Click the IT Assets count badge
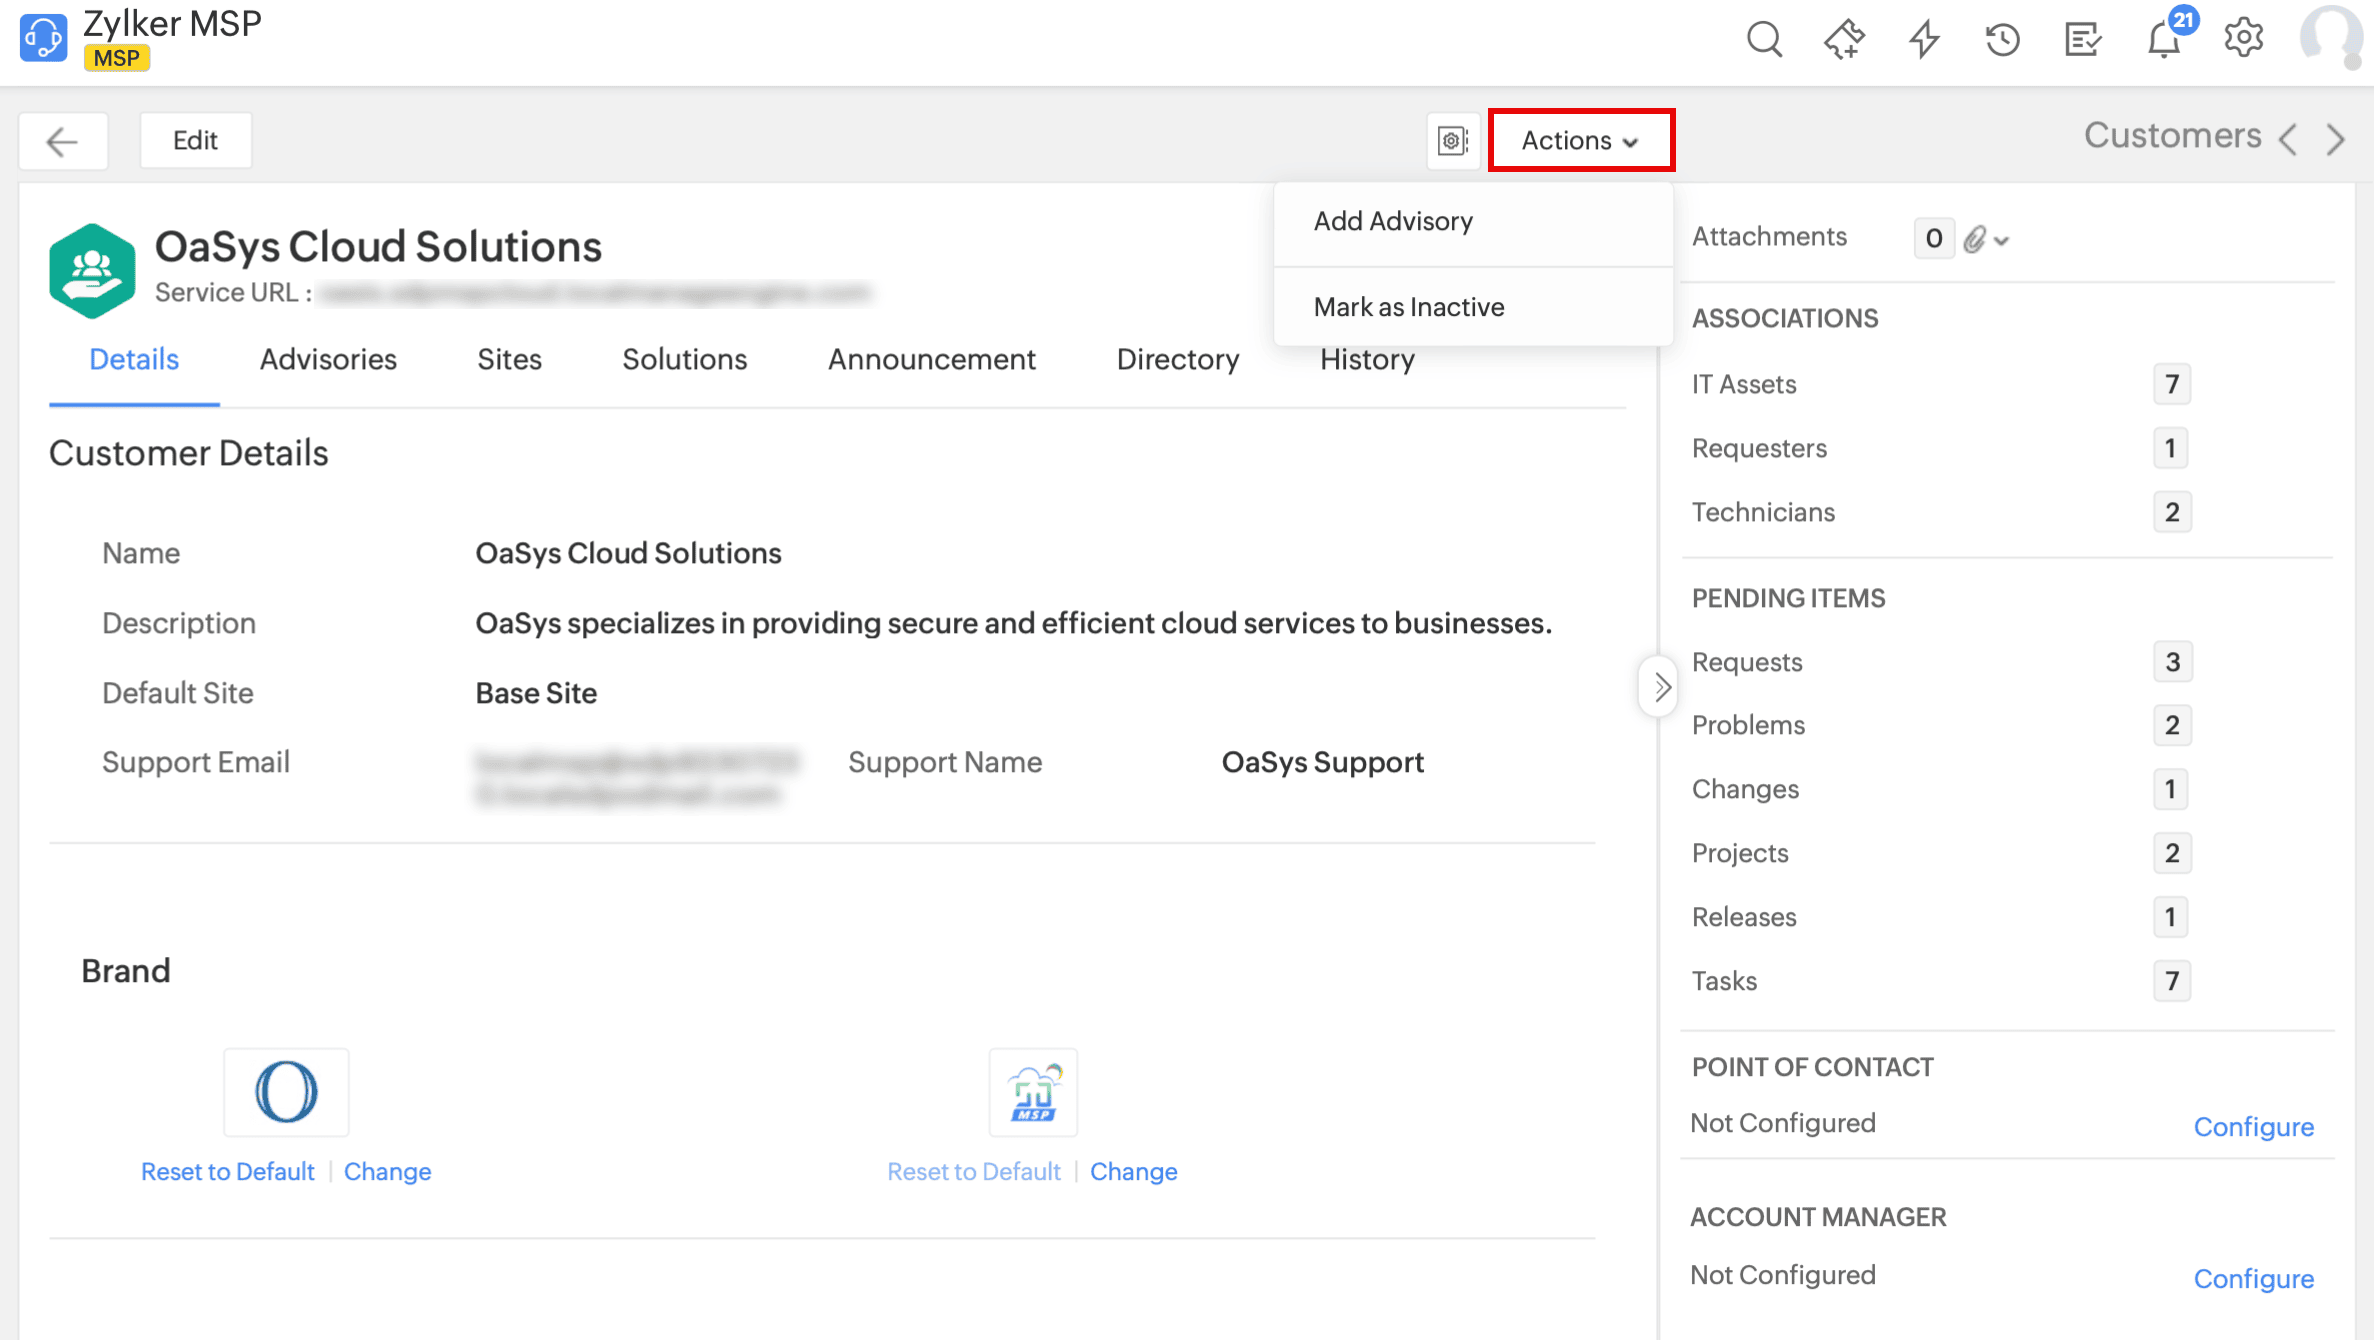 tap(2172, 384)
